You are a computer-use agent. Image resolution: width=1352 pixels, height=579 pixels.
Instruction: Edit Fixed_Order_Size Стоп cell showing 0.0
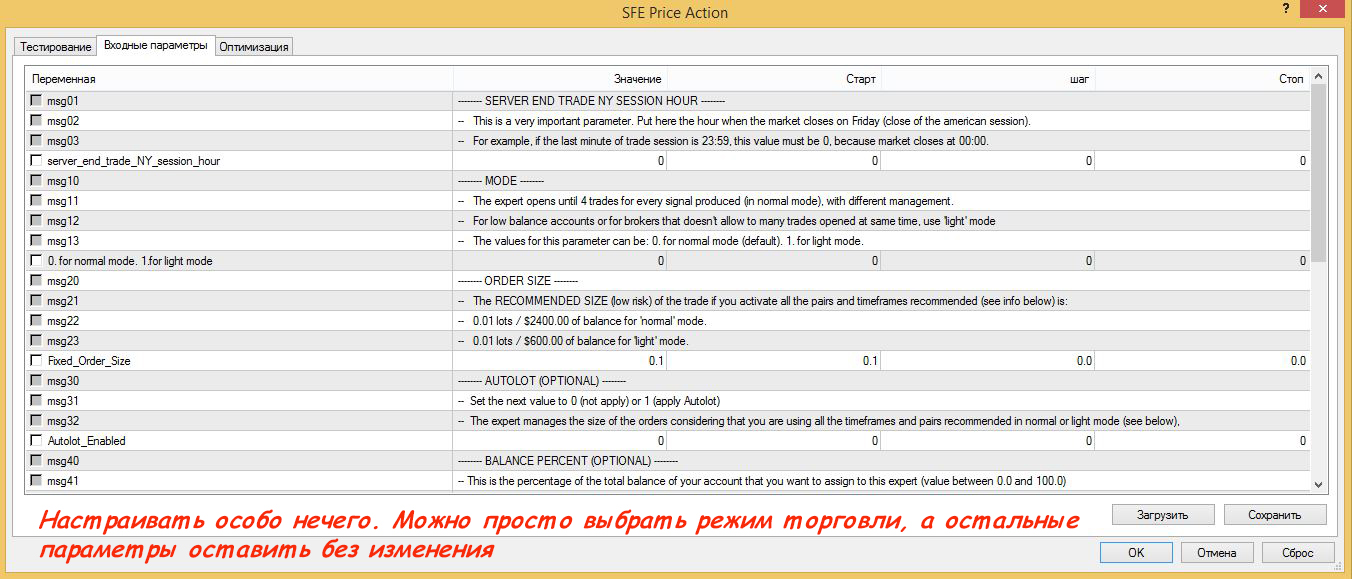click(x=1202, y=361)
